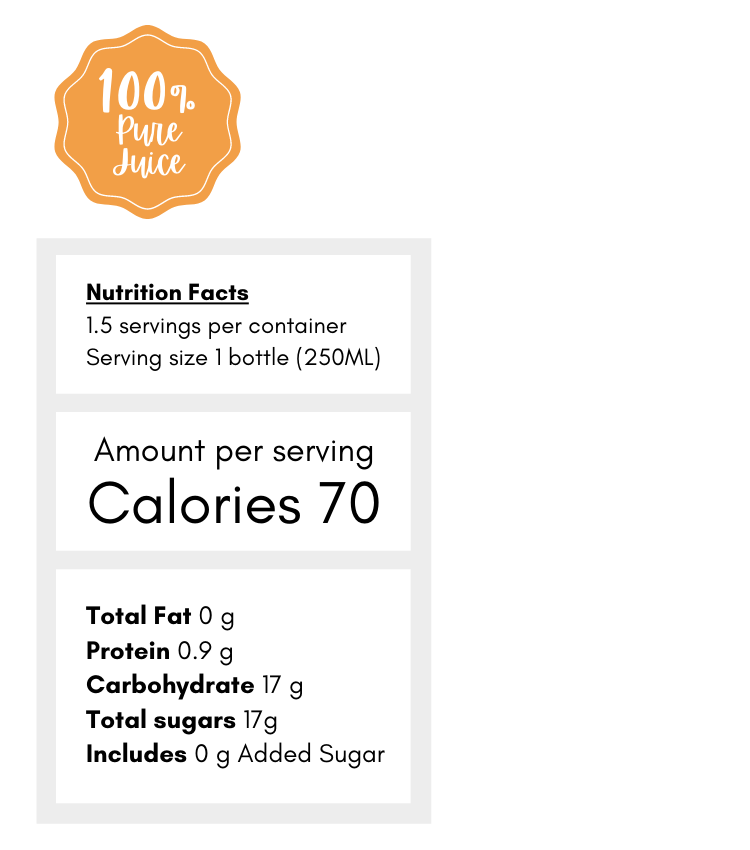Click the bold "Carbohydrate" label
The image size is (750, 850).
170,686
